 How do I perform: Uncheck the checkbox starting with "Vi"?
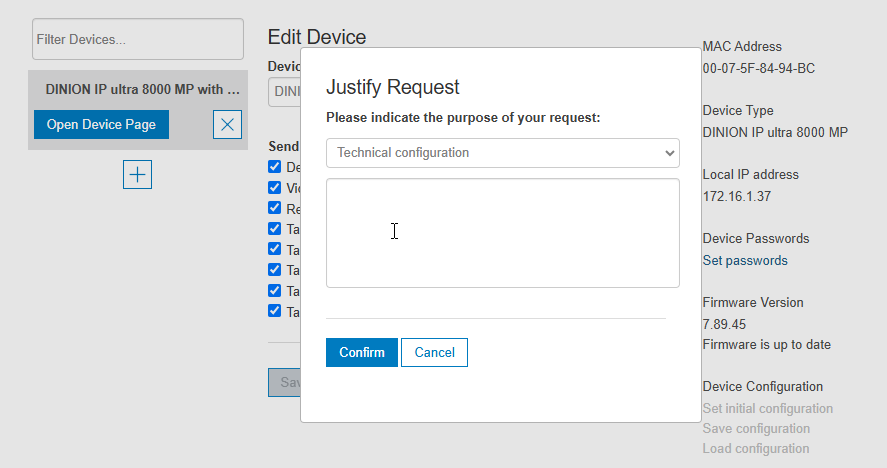(x=275, y=188)
